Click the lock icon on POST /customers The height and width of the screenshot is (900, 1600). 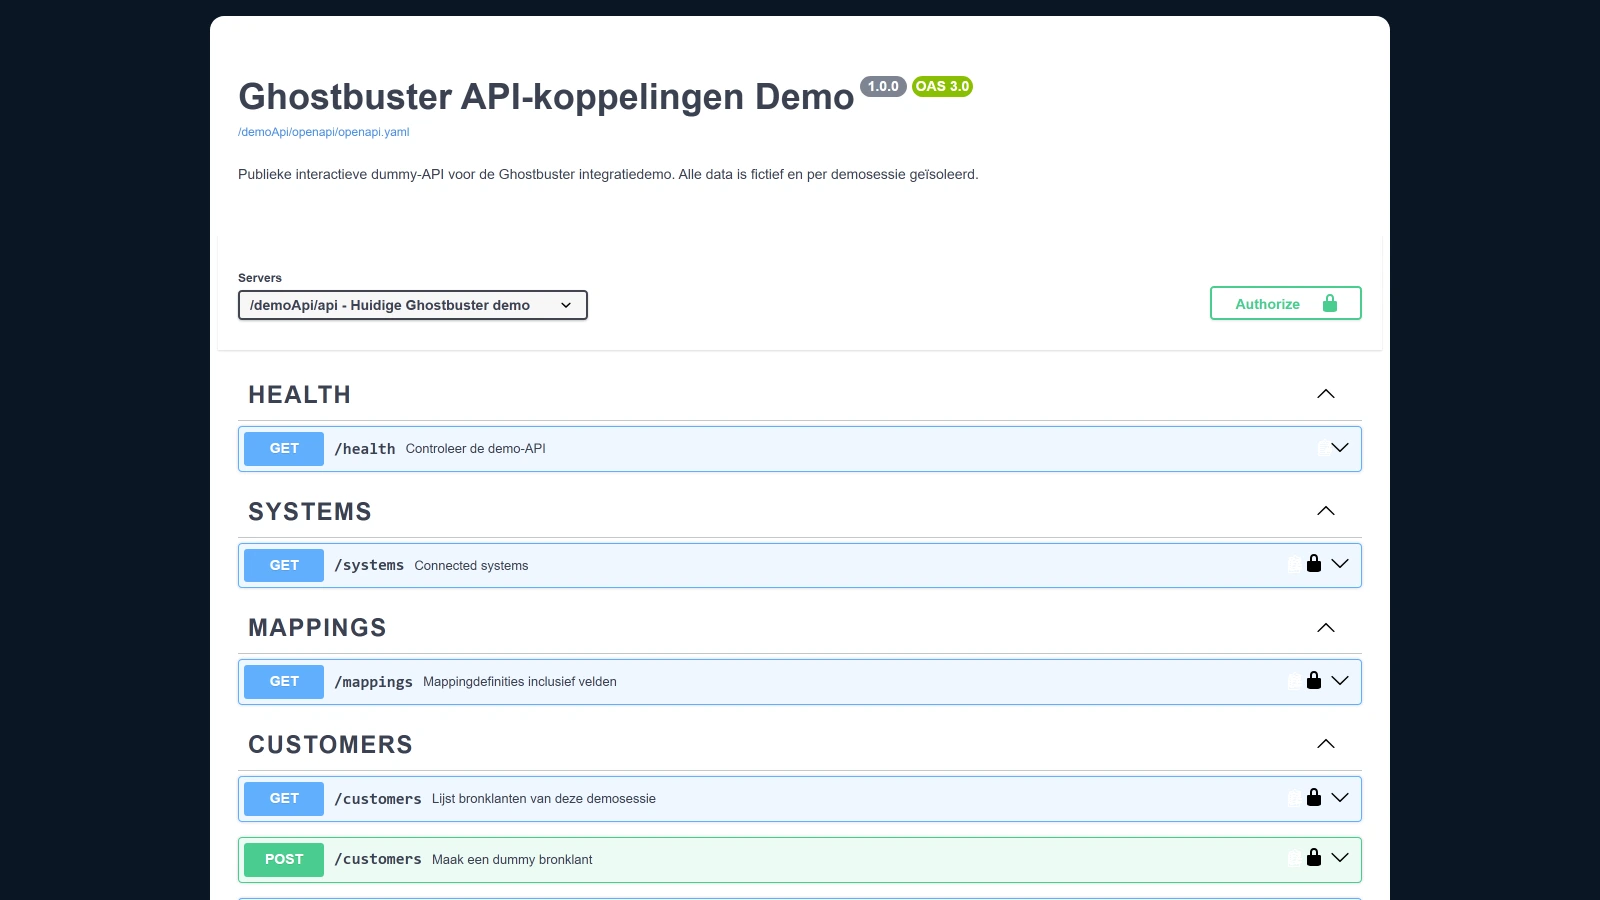pyautogui.click(x=1314, y=858)
